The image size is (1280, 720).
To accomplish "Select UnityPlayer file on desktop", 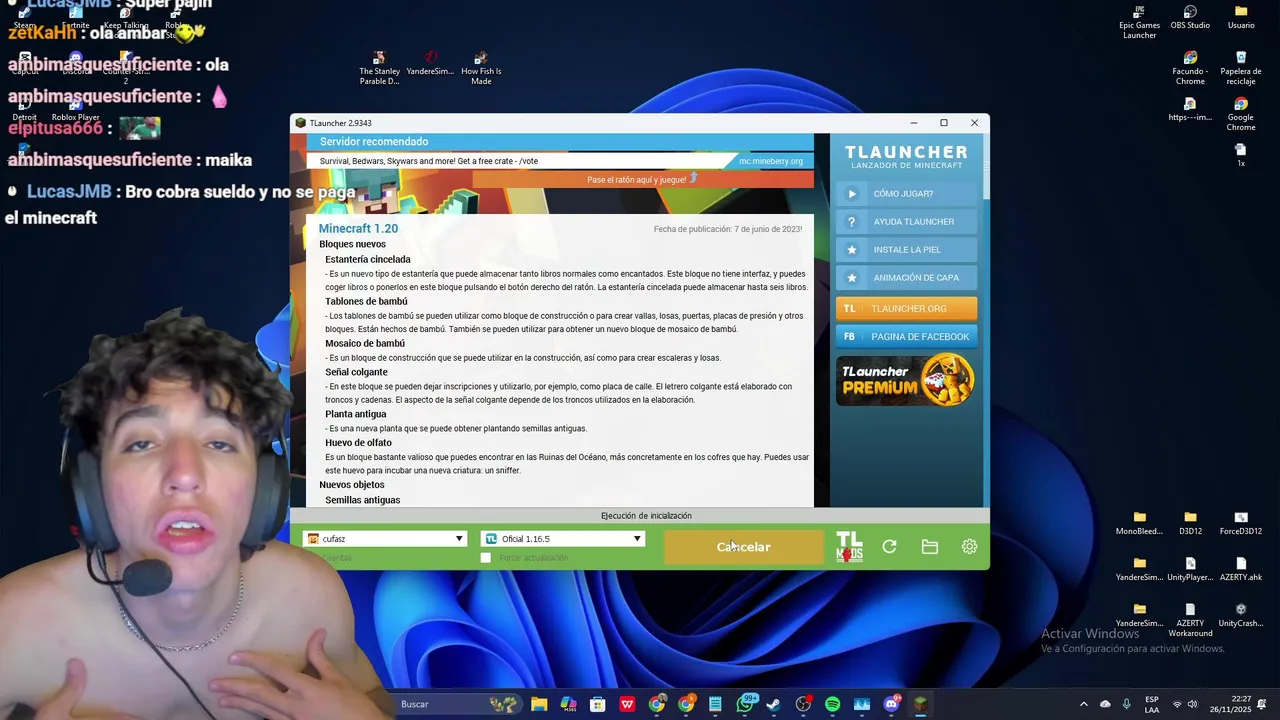I will click(x=1190, y=570).
